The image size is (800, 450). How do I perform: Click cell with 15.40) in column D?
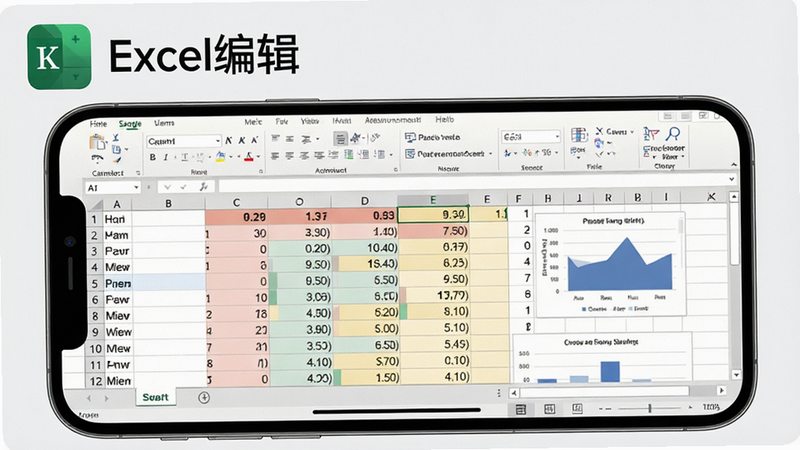pyautogui.click(x=365, y=264)
